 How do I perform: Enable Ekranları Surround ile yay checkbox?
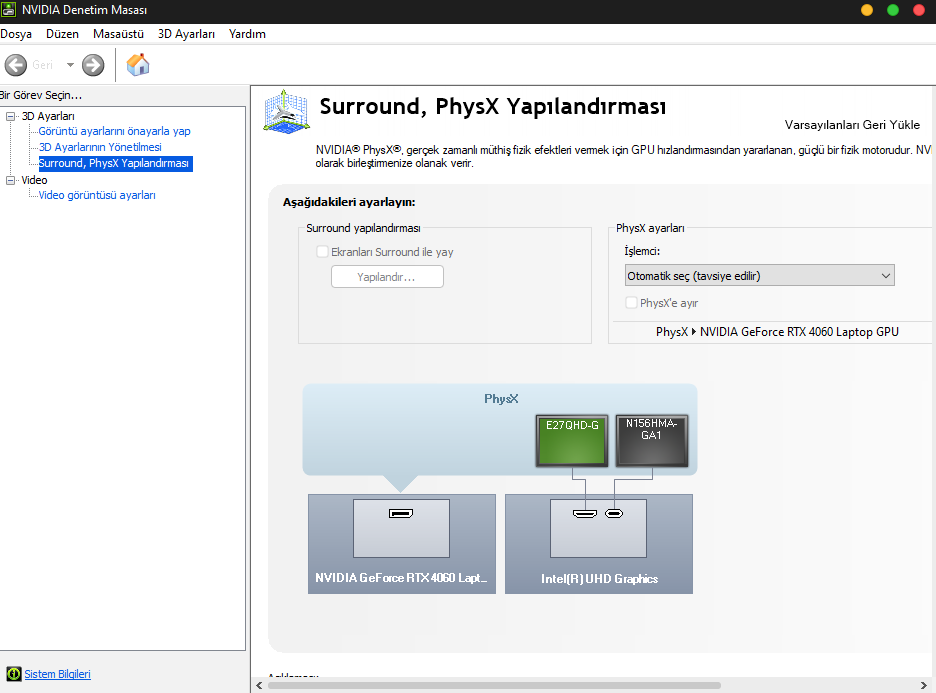pyautogui.click(x=322, y=252)
